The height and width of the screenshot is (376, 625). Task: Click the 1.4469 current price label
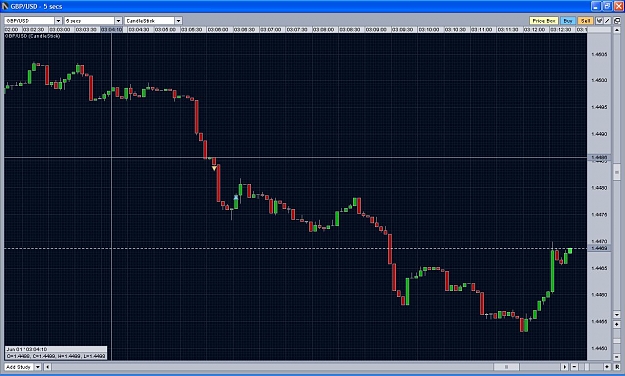pos(599,248)
